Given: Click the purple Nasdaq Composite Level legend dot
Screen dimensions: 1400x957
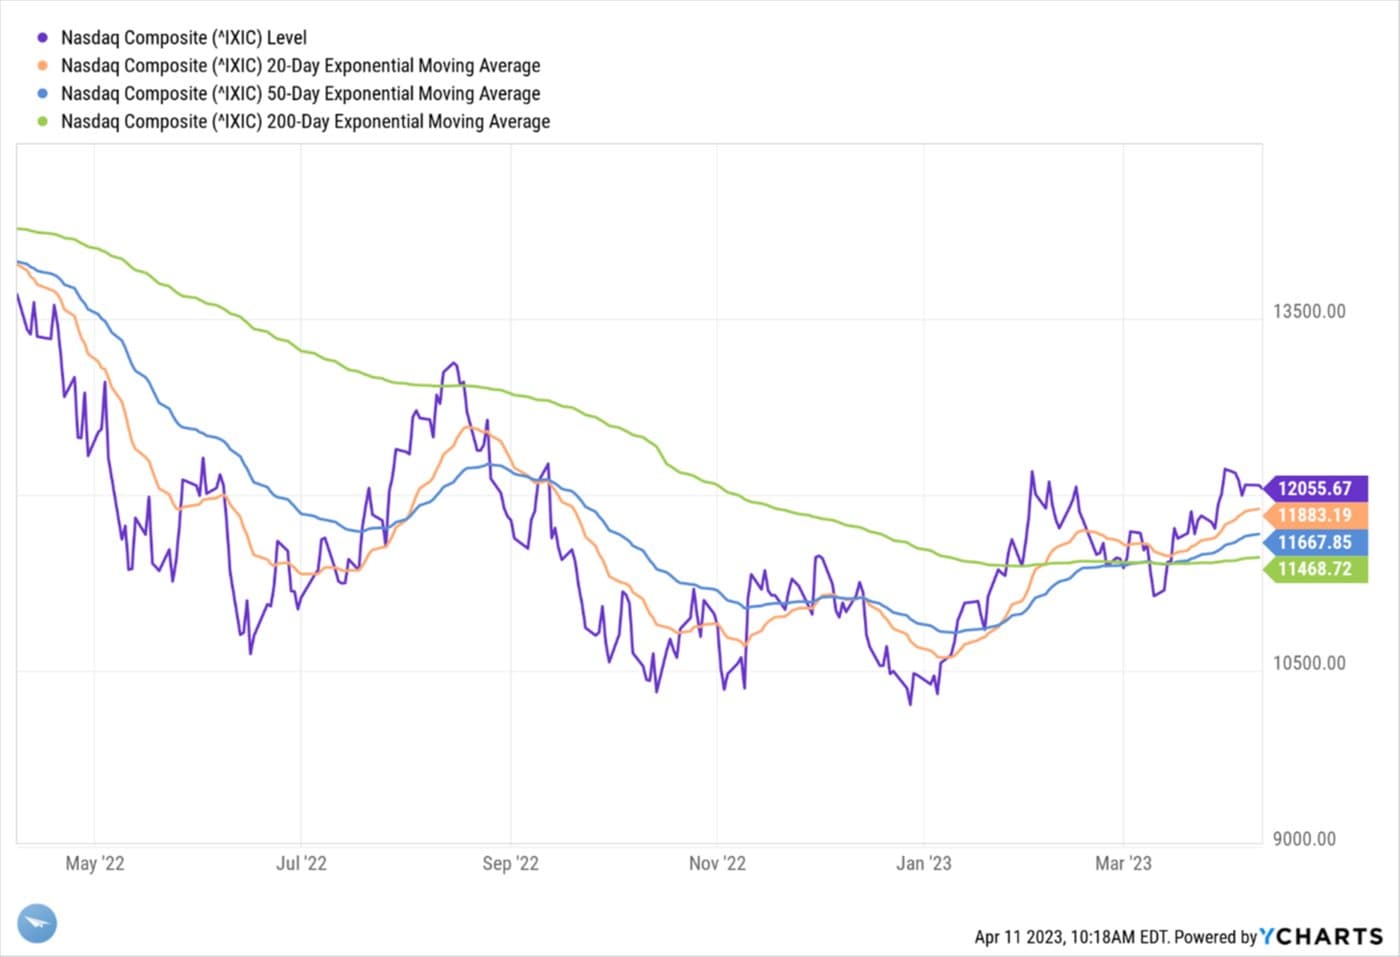Looking at the screenshot, I should (42, 38).
